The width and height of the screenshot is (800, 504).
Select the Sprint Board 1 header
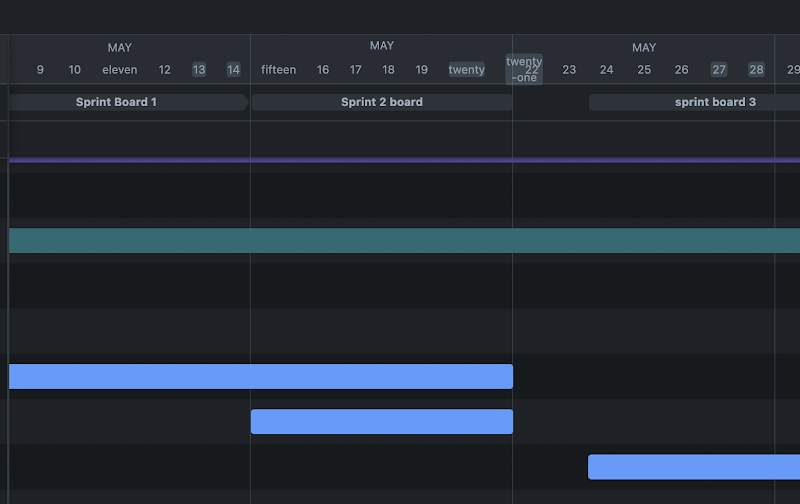coord(116,102)
